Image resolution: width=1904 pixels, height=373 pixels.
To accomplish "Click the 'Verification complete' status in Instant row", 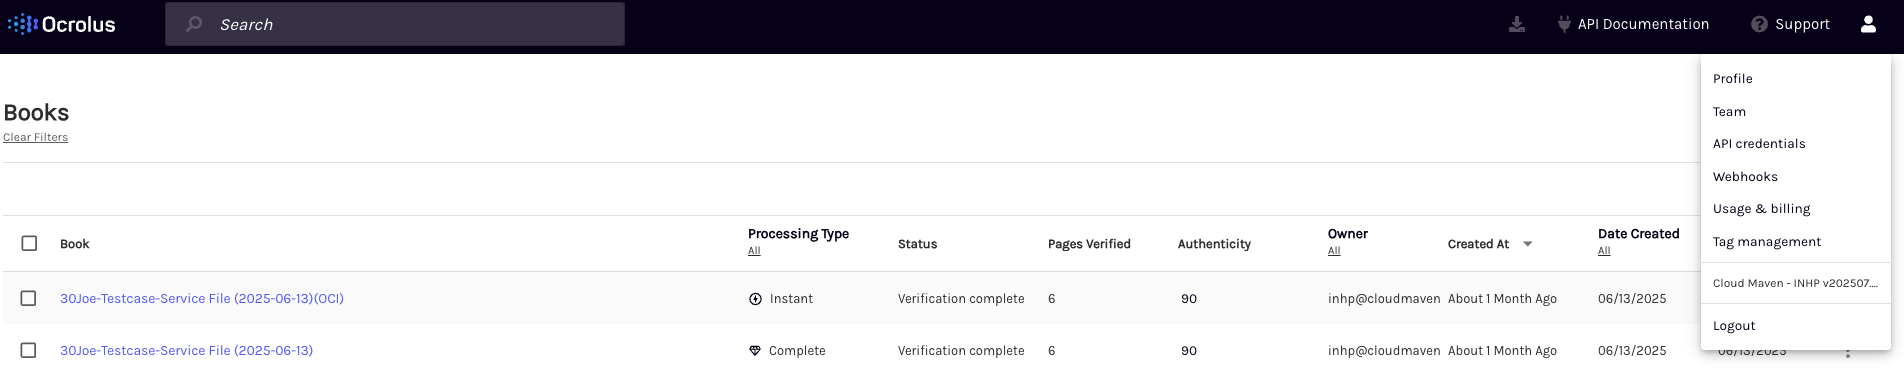I will click(x=961, y=299).
